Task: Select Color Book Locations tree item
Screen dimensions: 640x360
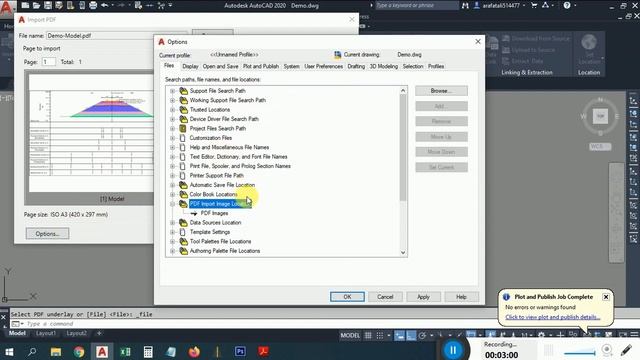Action: coord(213,195)
